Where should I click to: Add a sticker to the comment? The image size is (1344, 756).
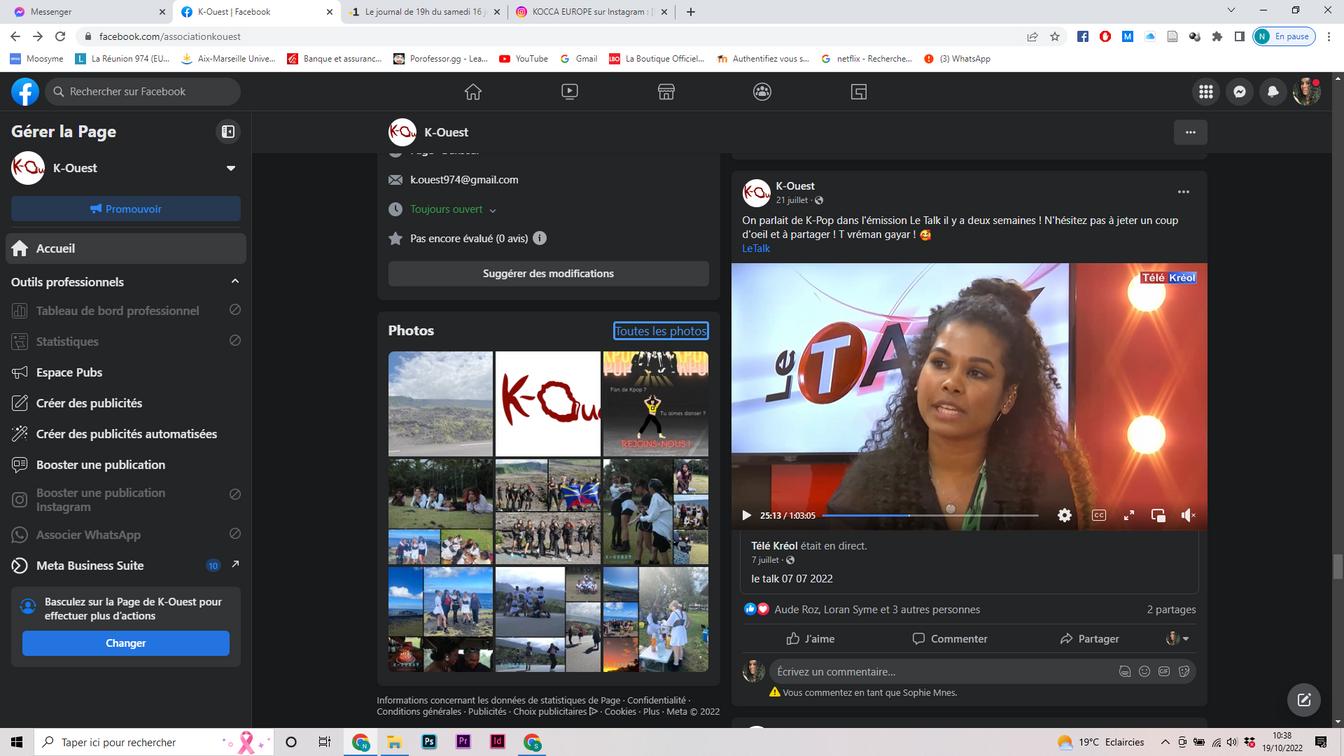click(1184, 672)
